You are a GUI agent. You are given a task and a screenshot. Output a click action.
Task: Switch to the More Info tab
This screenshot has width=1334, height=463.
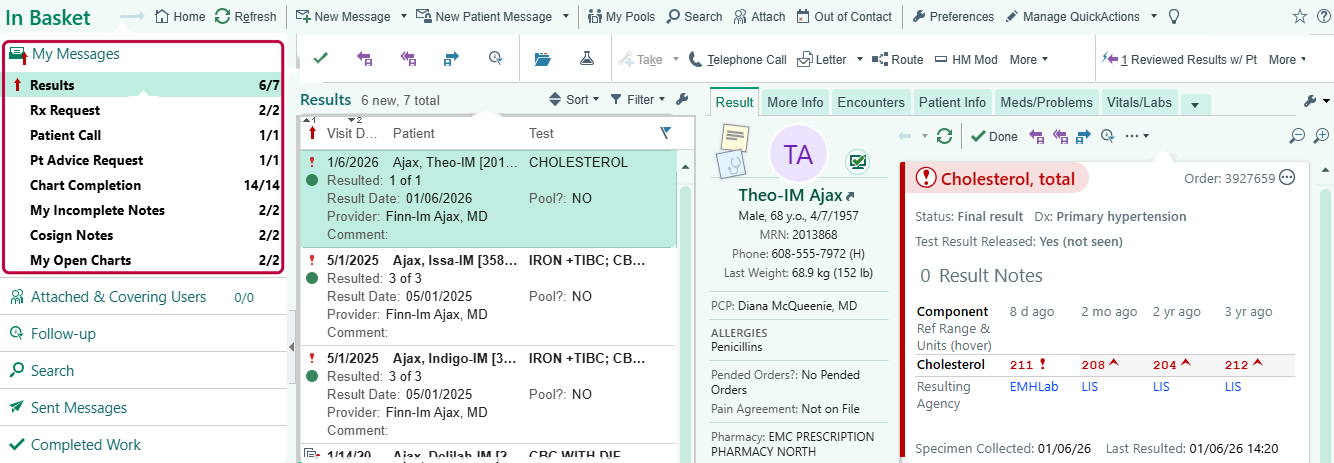(x=795, y=102)
